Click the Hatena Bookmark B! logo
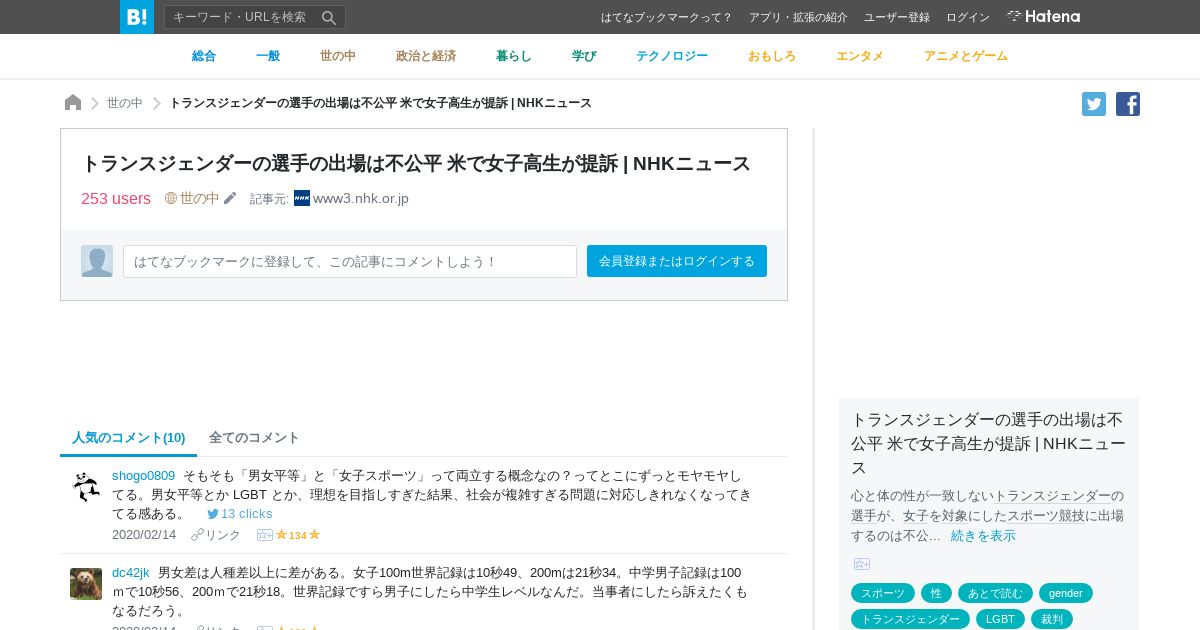This screenshot has height=630, width=1200. pos(137,17)
